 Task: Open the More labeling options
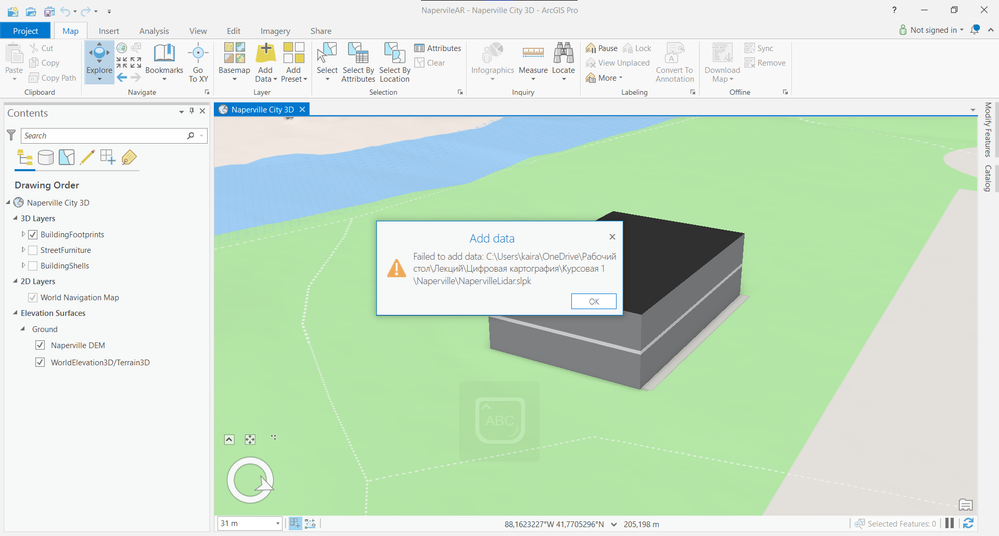(x=603, y=78)
